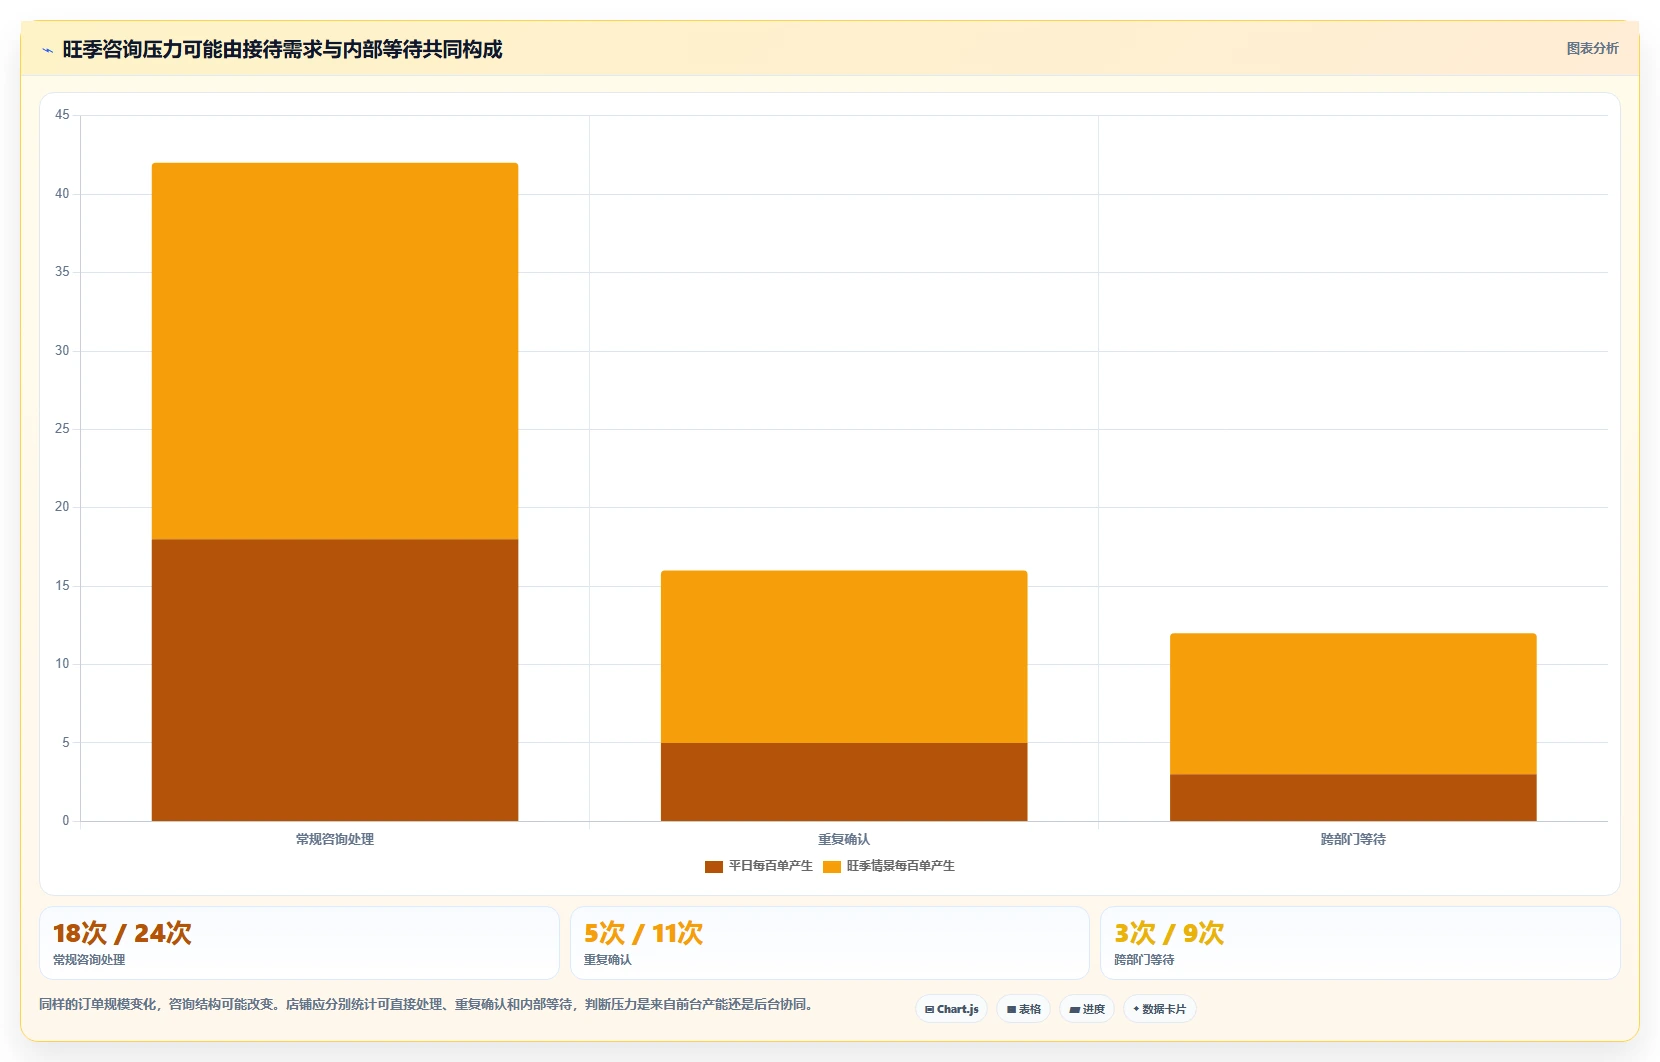The width and height of the screenshot is (1660, 1062).
Task: Click the y-axis tick label 20
Action: tap(62, 507)
